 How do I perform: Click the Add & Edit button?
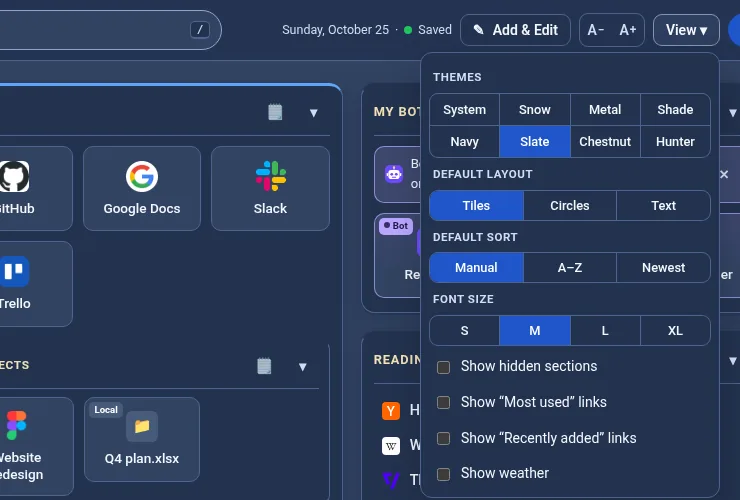tap(515, 30)
